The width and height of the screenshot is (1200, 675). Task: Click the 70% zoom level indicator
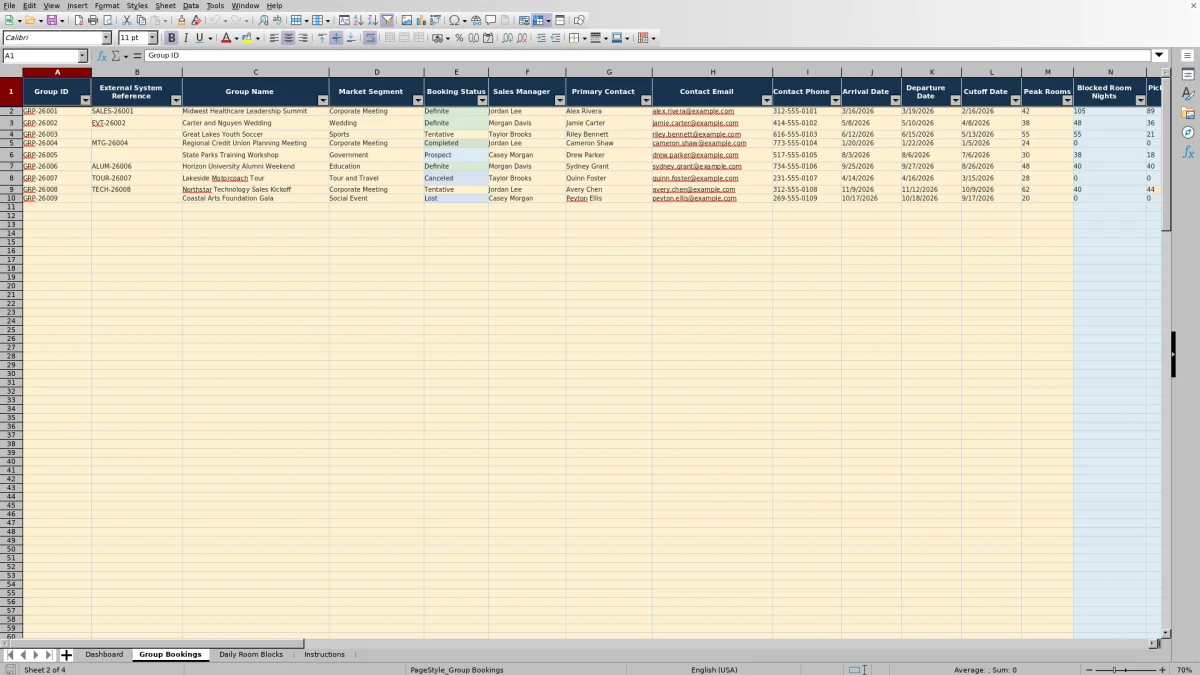pos(1184,670)
